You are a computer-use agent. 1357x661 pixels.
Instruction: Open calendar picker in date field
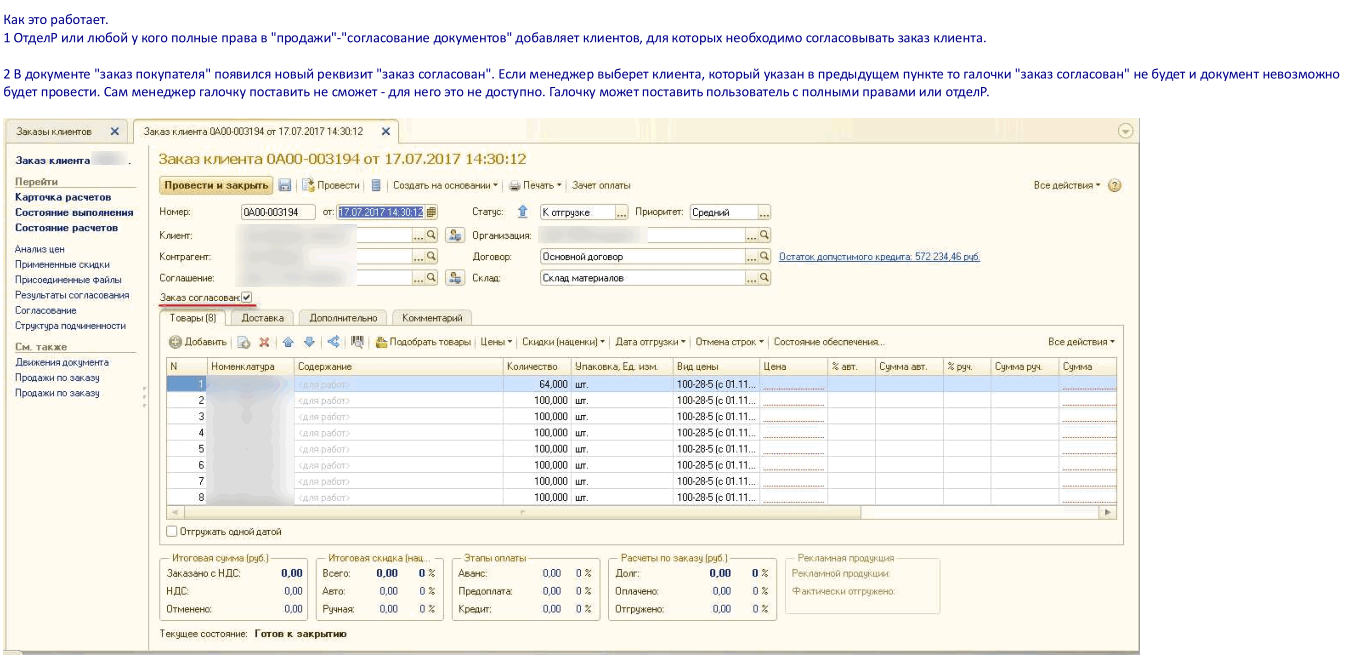pyautogui.click(x=431, y=212)
